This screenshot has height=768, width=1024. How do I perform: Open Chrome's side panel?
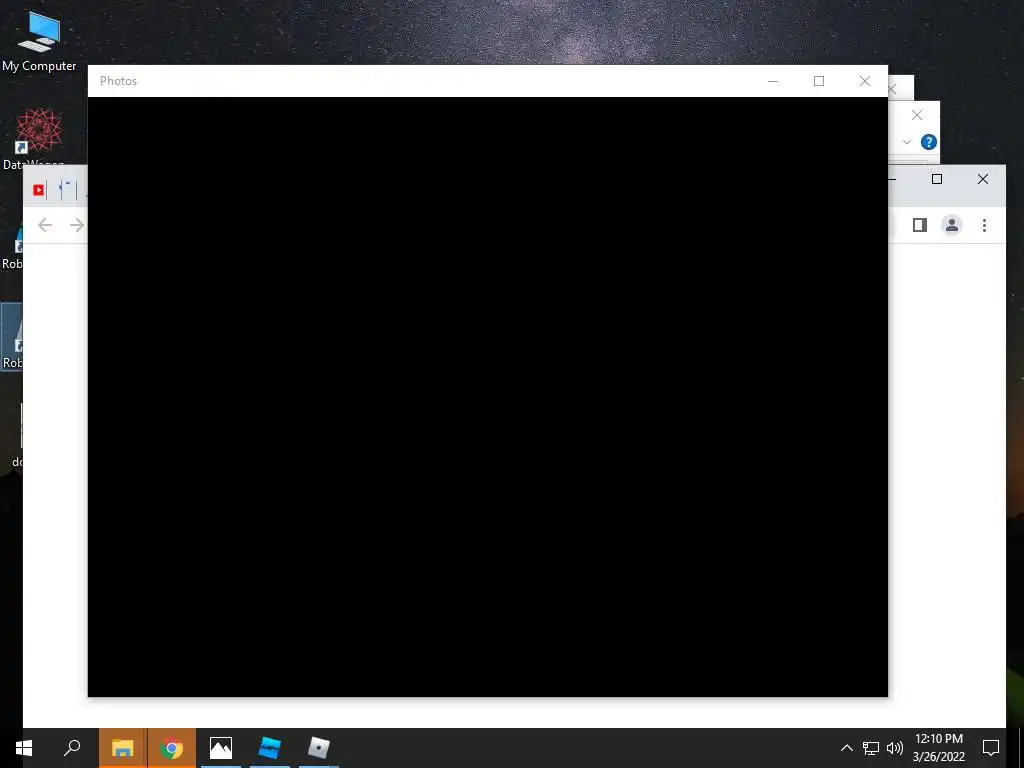[920, 225]
